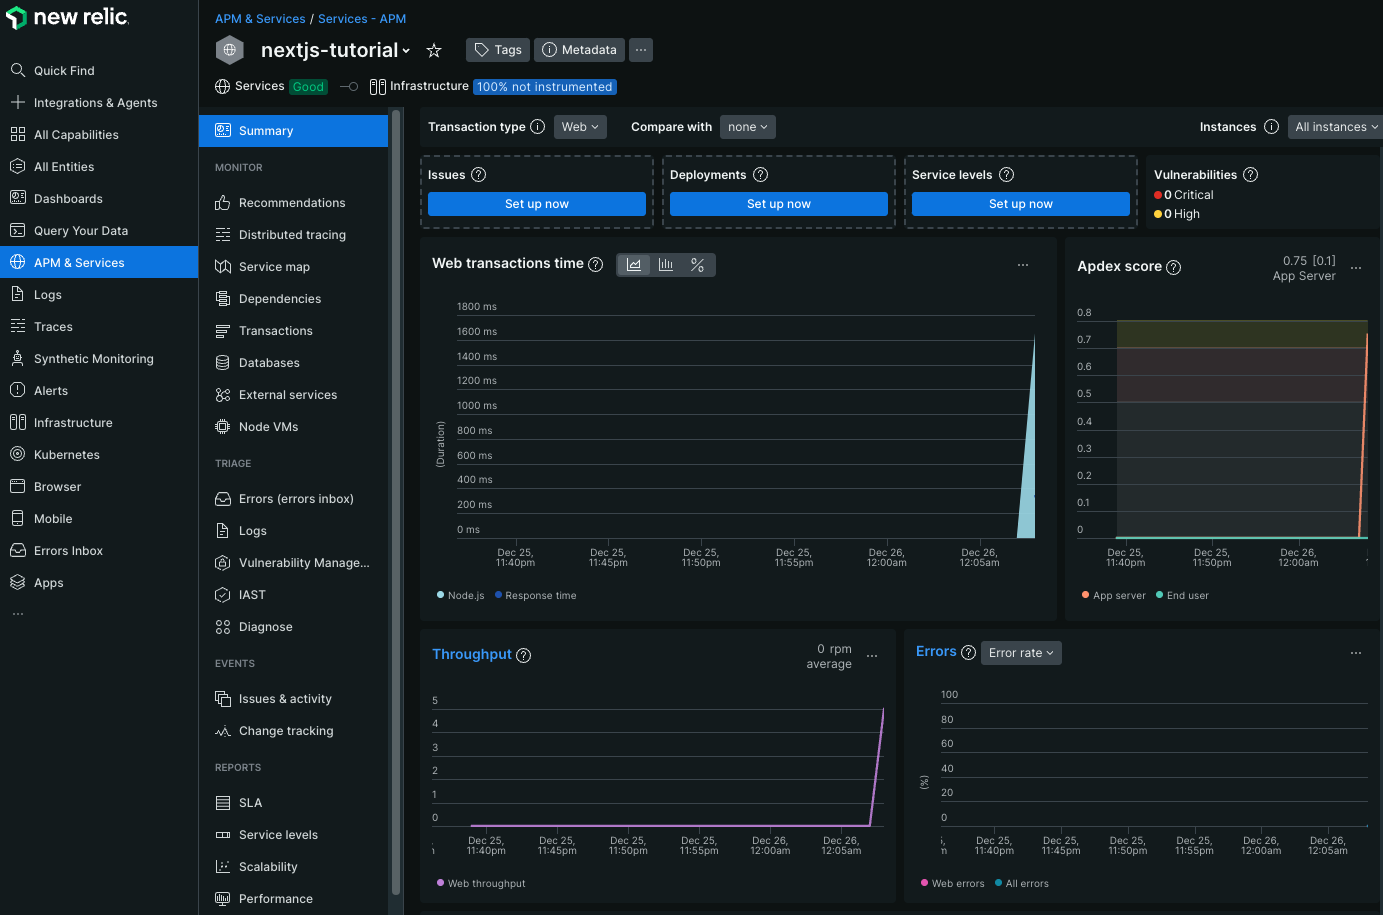
Task: Select Summary in the side menu
Action: [294, 131]
